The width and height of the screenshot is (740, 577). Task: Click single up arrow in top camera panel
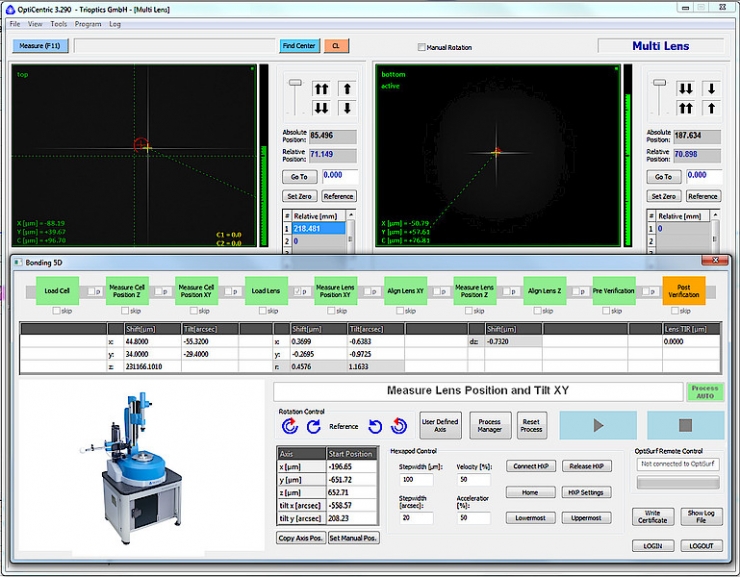click(x=347, y=89)
